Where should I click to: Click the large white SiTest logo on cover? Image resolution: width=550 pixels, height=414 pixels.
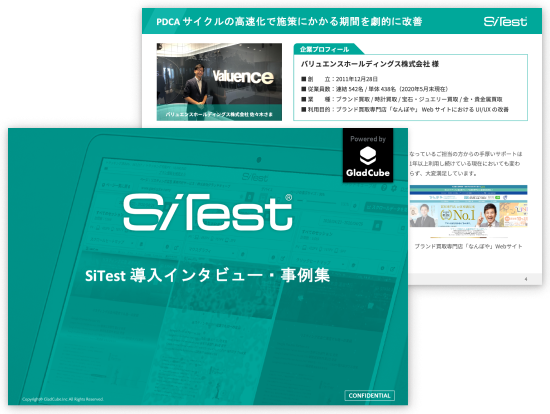[208, 212]
